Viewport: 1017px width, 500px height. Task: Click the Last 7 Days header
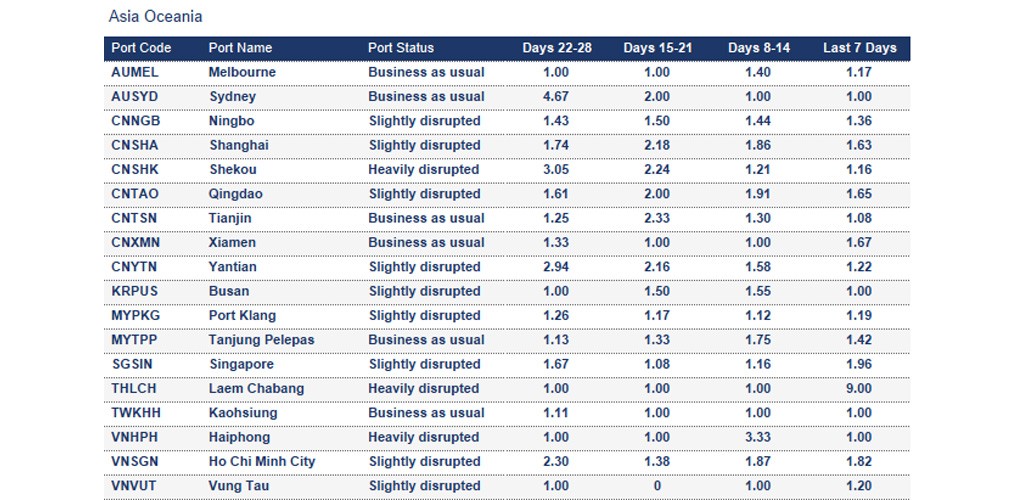(859, 48)
